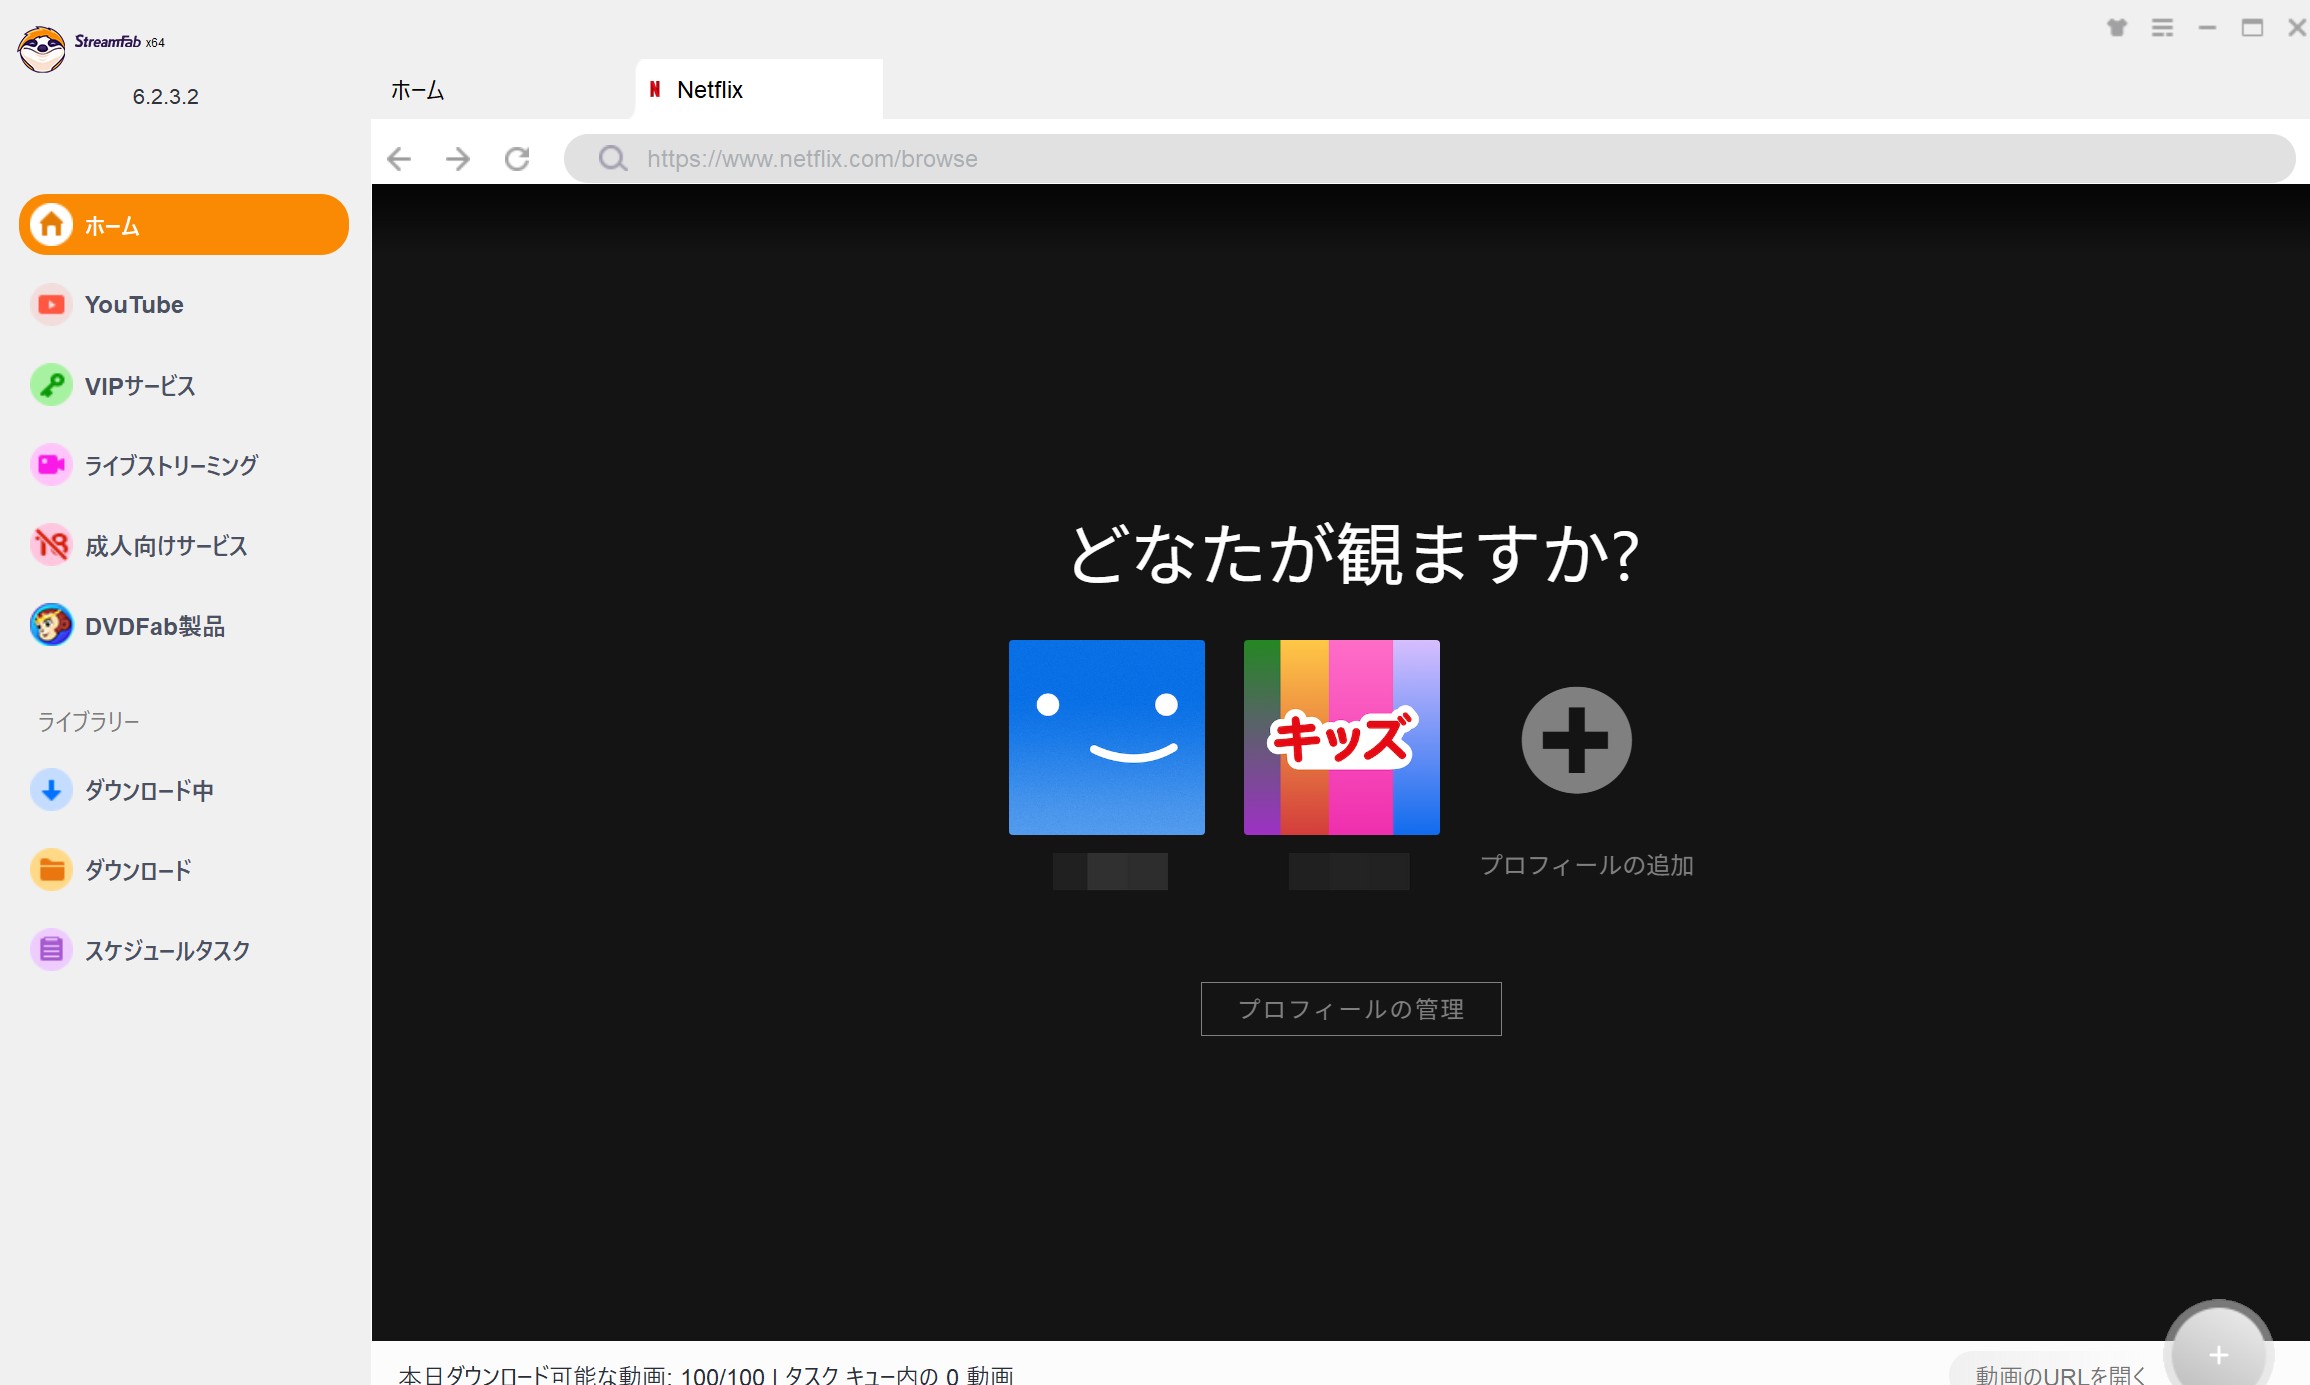Focus the Netflix URL address field

[1429, 159]
